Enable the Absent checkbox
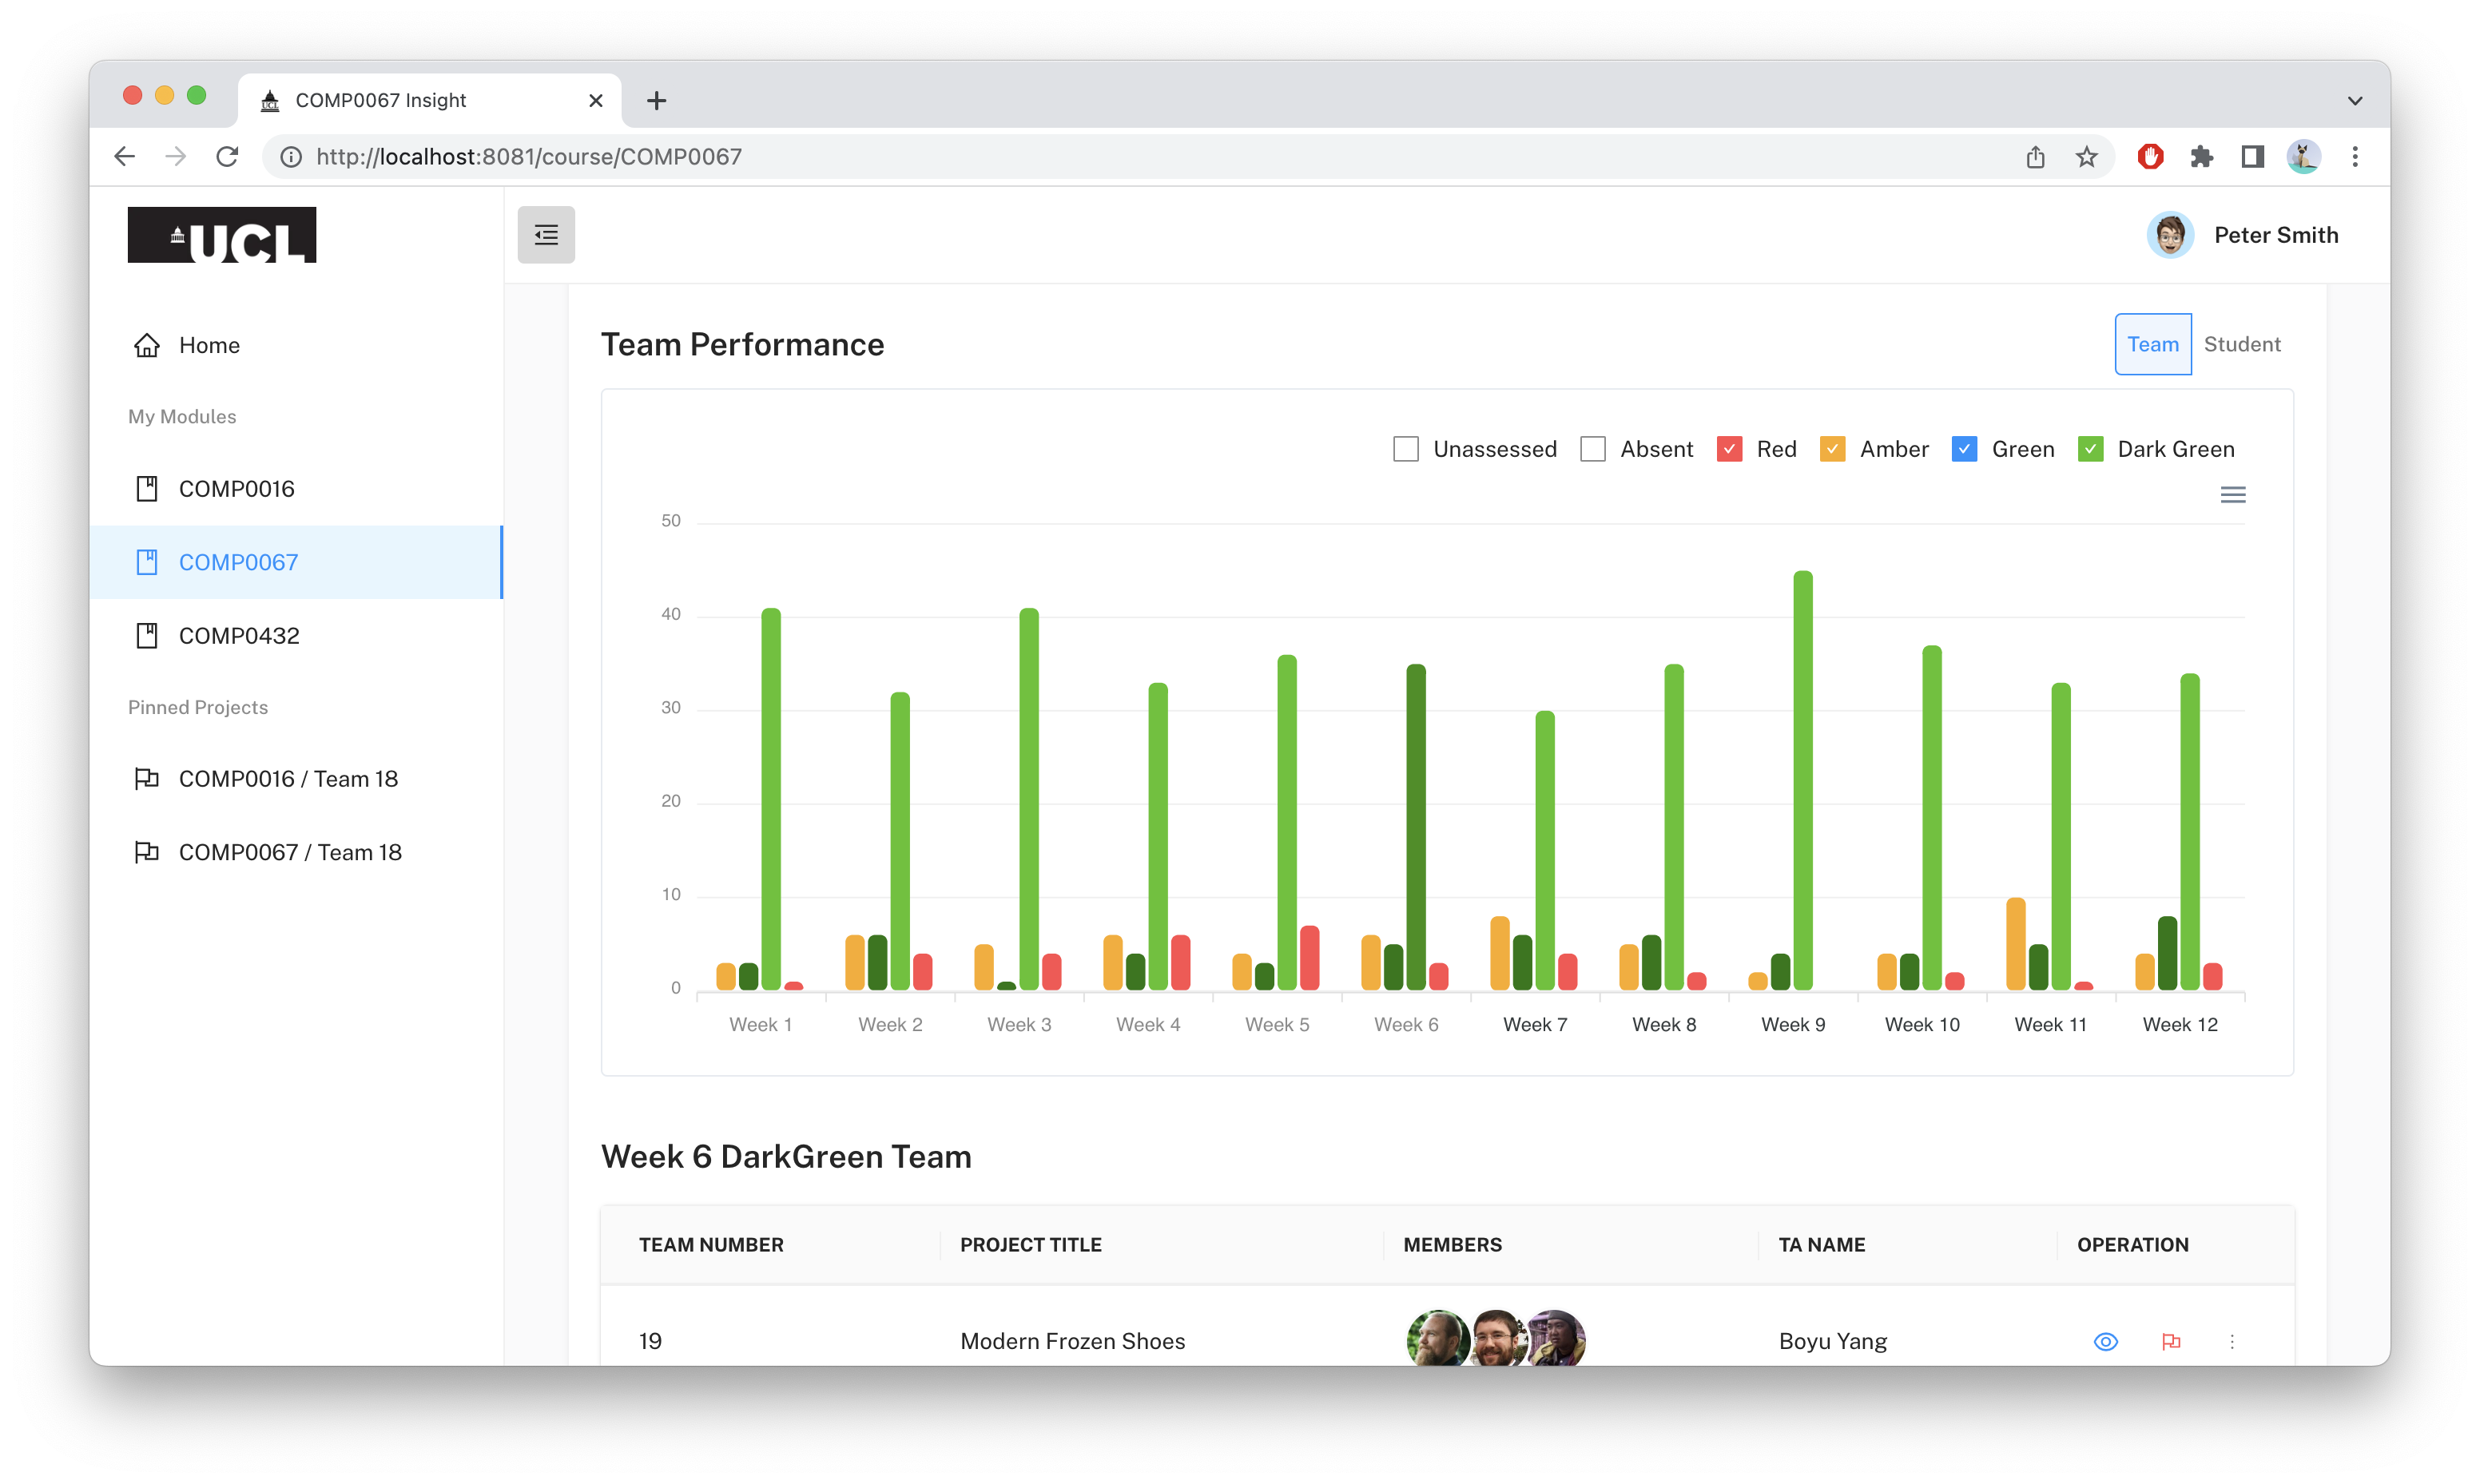The width and height of the screenshot is (2480, 1484). click(x=1592, y=449)
